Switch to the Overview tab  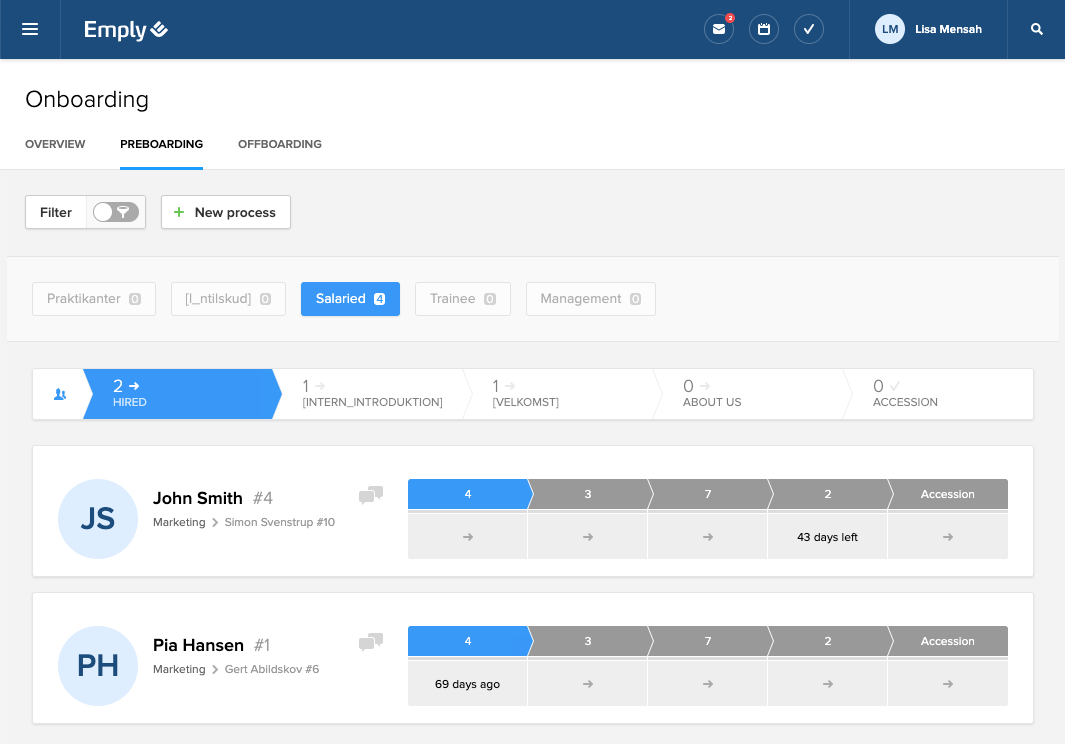coord(55,144)
